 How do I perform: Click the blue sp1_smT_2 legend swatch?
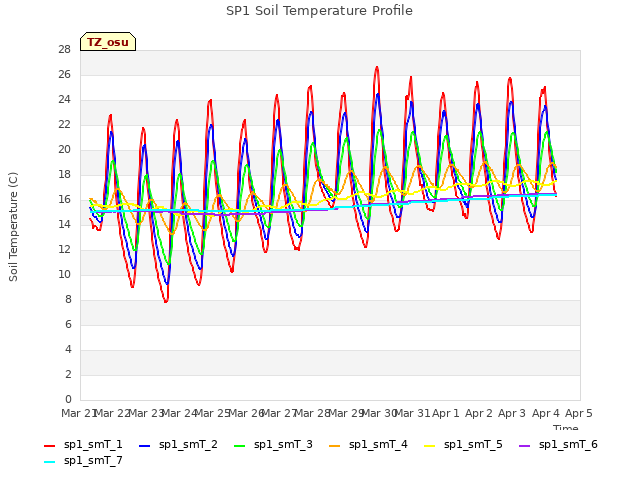point(144,446)
